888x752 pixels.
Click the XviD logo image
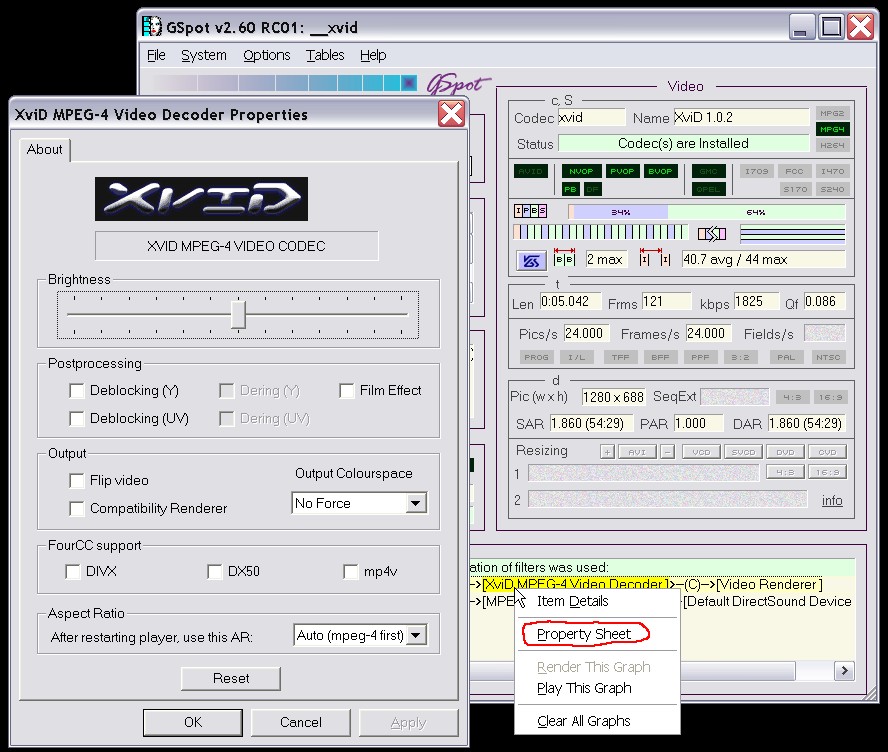[201, 199]
